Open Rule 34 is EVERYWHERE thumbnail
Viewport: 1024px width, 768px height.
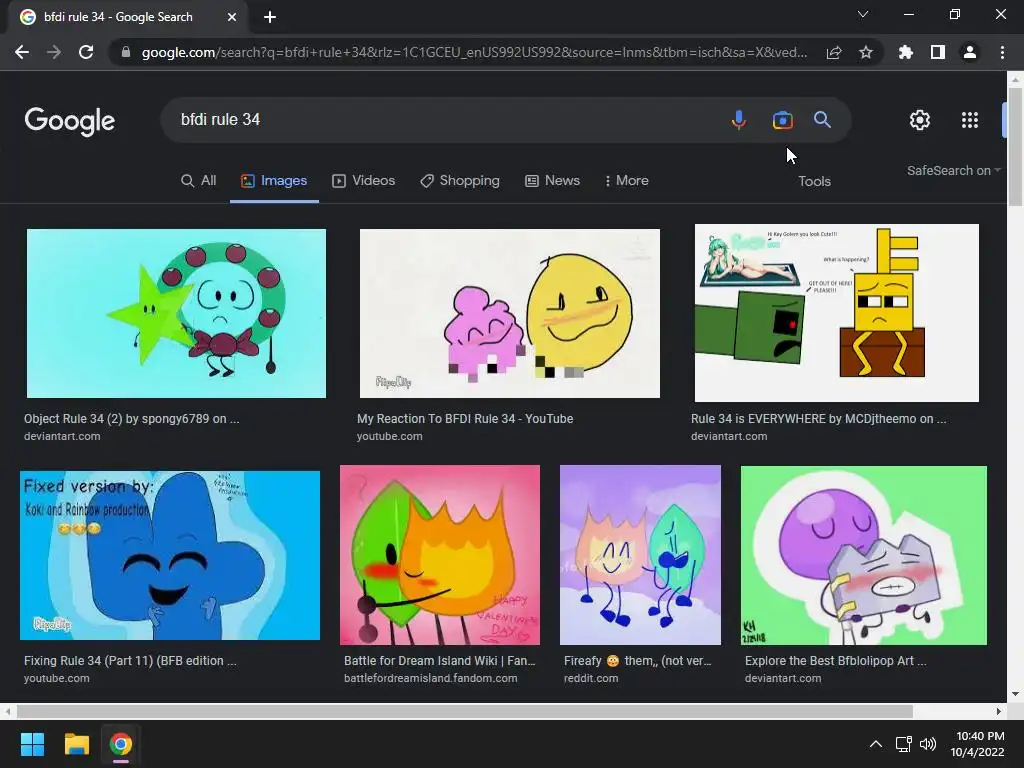[x=837, y=313]
